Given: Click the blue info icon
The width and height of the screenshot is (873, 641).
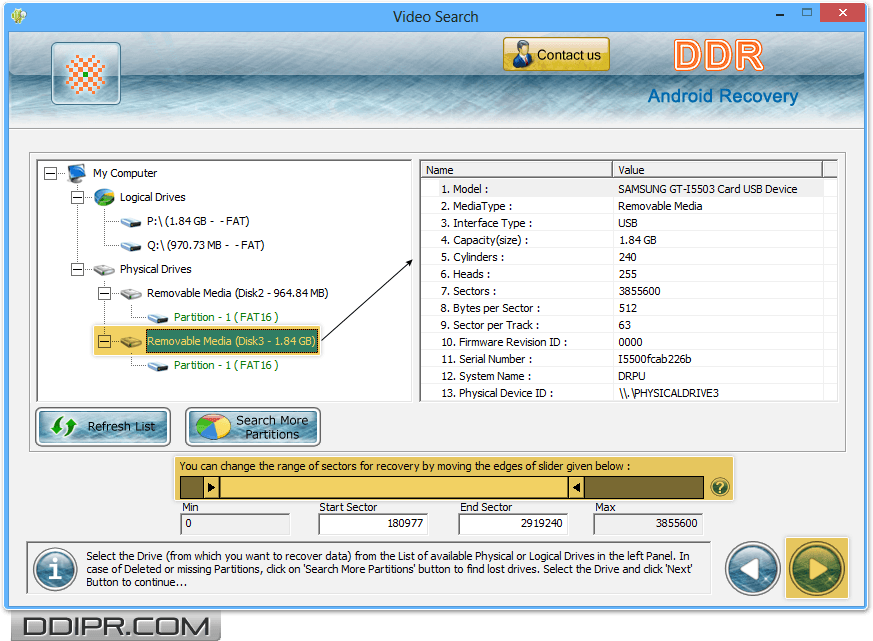Looking at the screenshot, I should point(55,569).
